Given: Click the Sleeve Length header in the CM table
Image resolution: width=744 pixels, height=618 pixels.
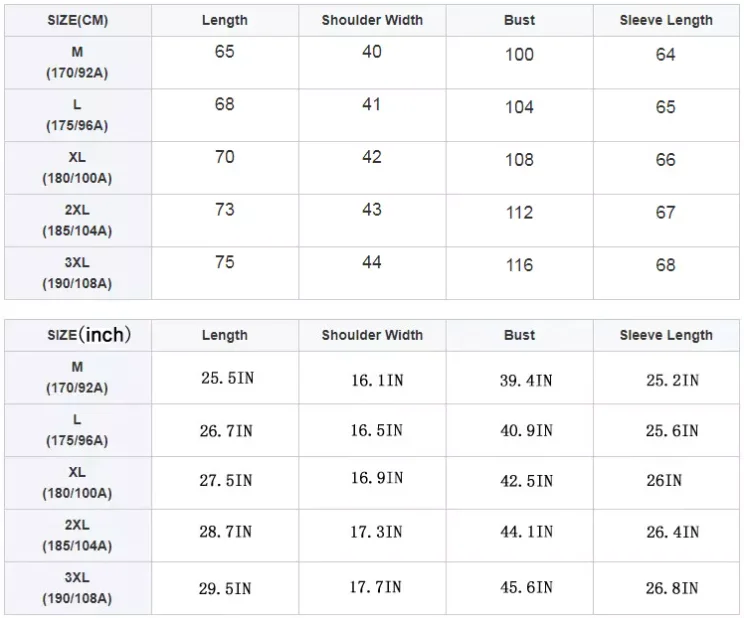Looking at the screenshot, I should pyautogui.click(x=666, y=20).
